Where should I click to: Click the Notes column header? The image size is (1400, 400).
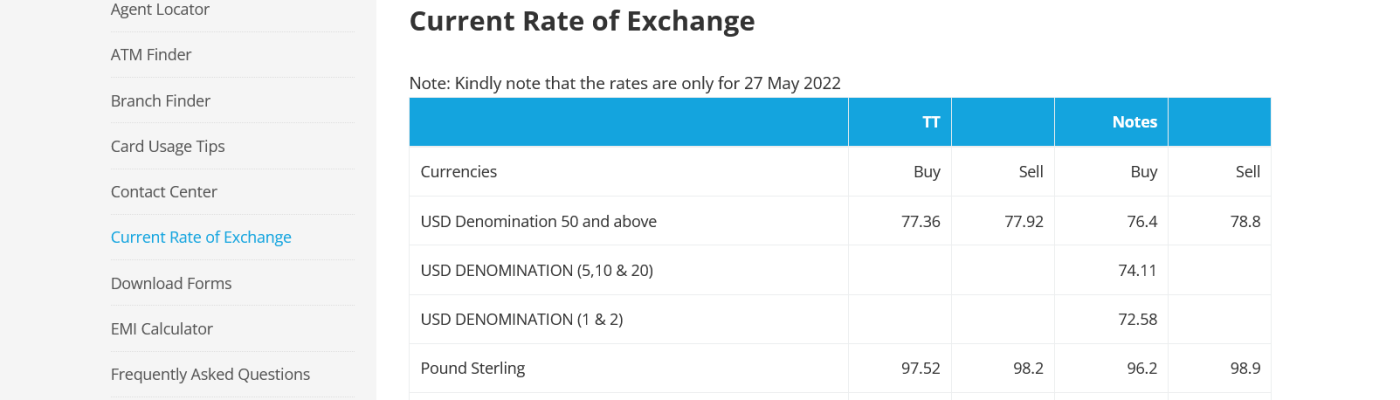[1134, 122]
